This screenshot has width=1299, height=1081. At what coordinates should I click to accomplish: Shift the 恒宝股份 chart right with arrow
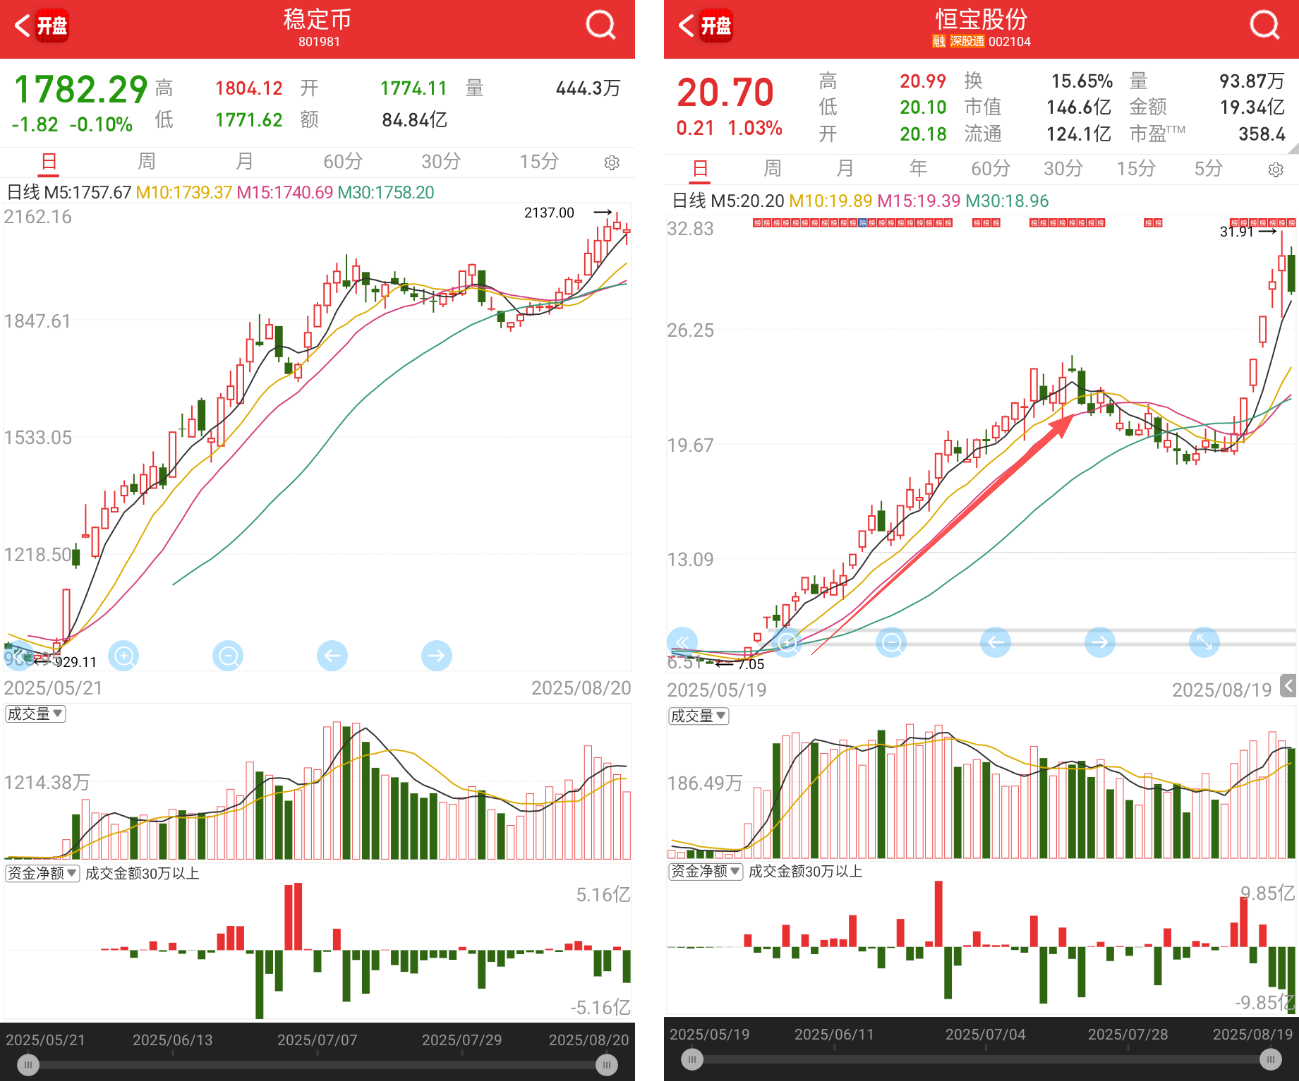(x=1099, y=642)
